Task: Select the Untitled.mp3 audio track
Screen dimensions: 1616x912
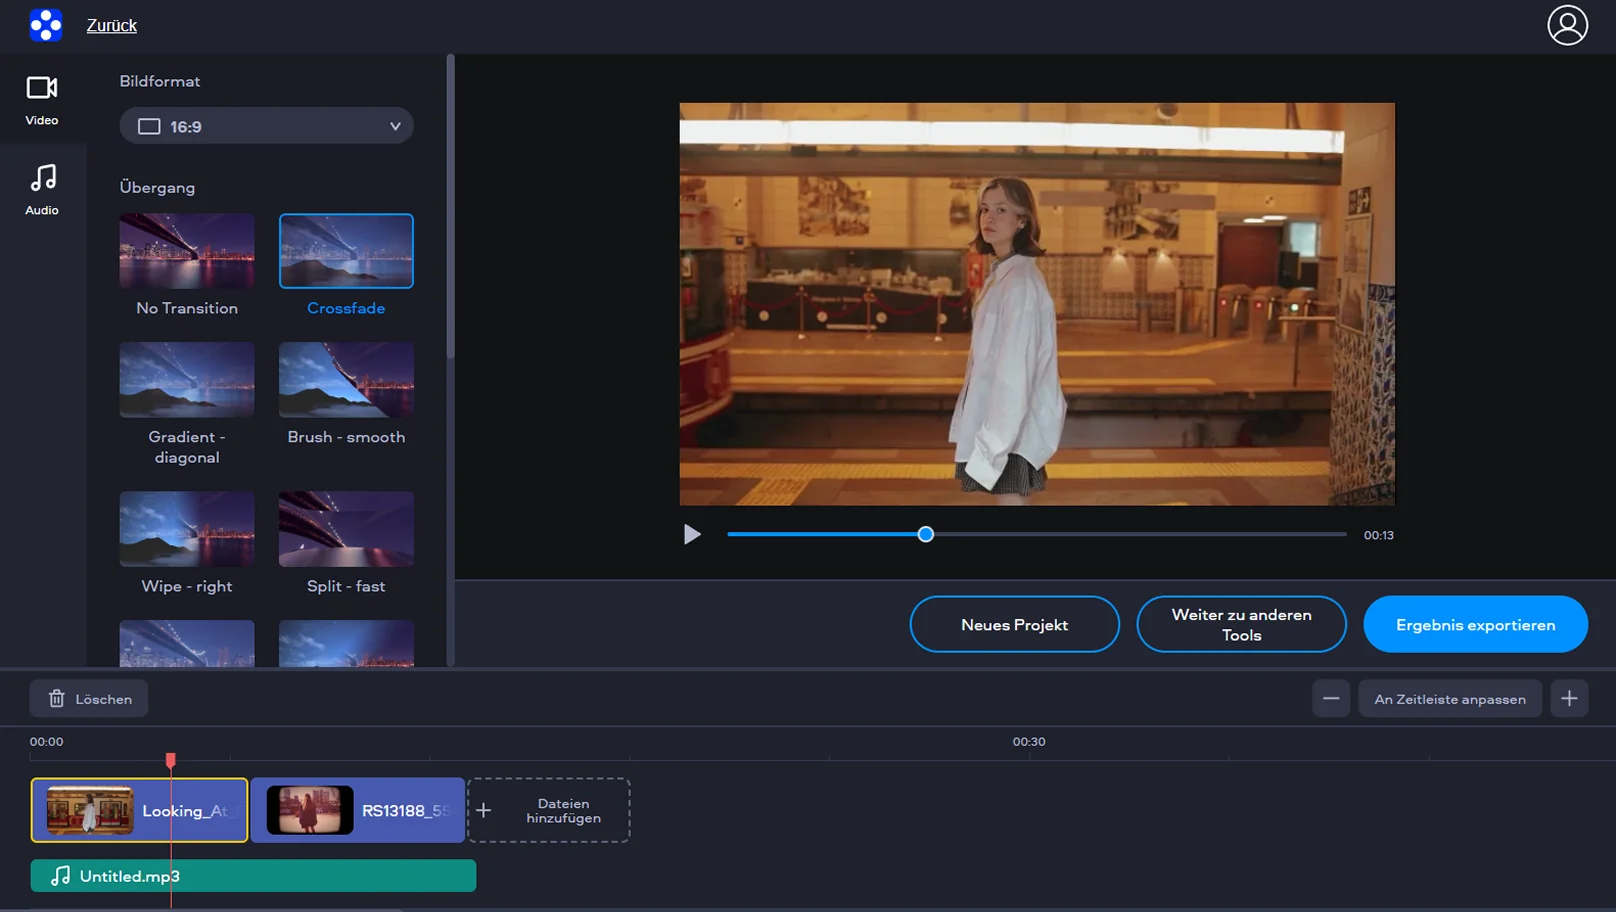Action: 253,876
